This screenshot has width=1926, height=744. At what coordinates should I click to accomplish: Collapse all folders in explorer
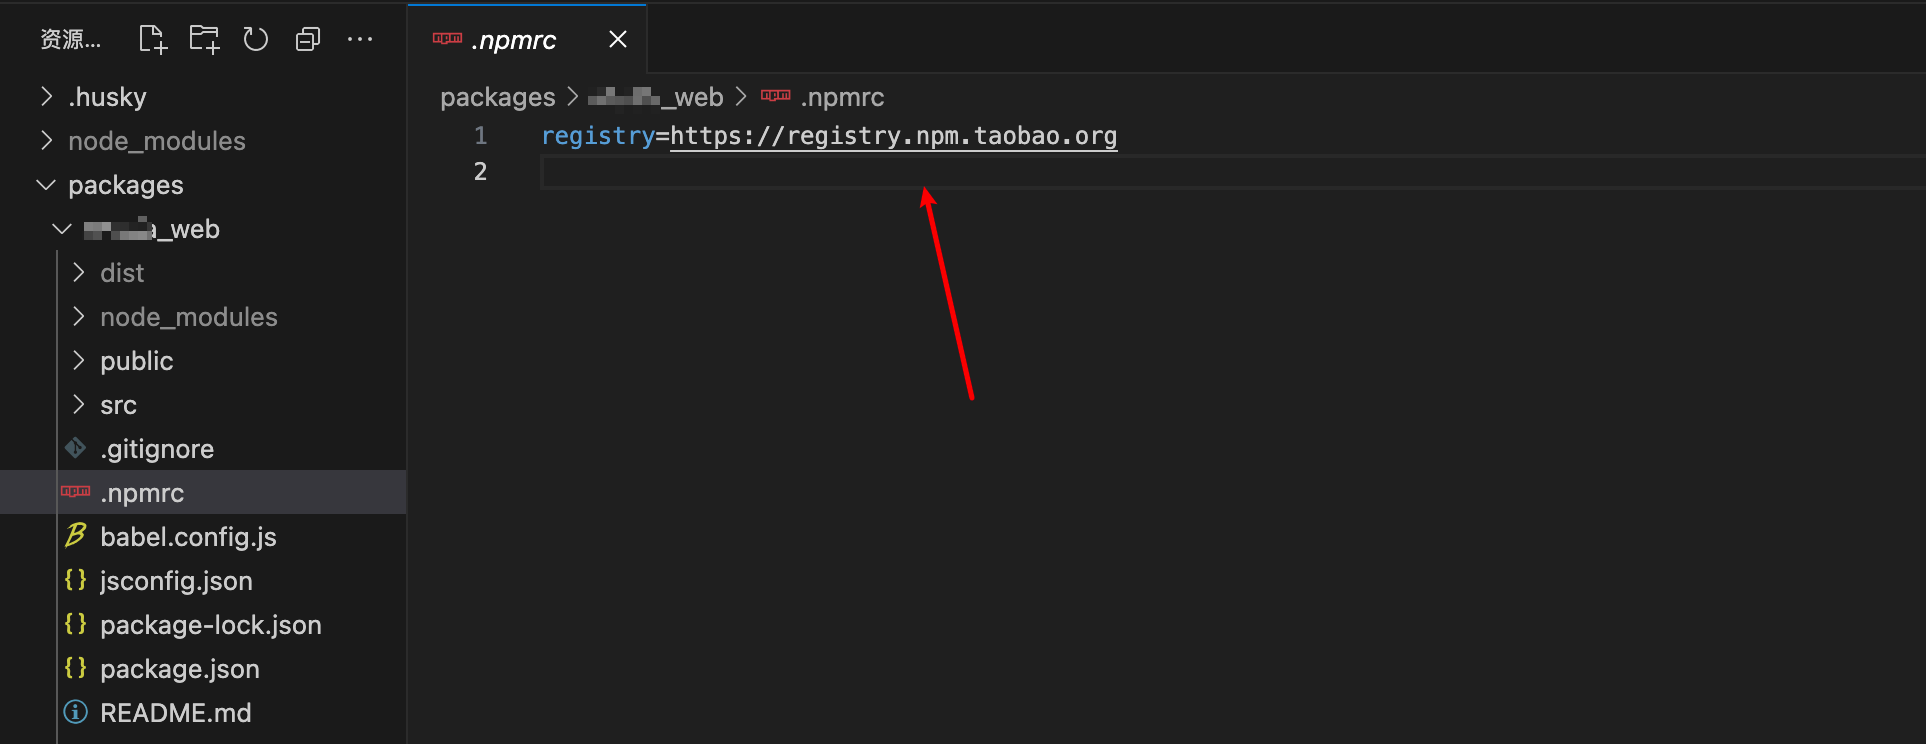click(x=308, y=40)
